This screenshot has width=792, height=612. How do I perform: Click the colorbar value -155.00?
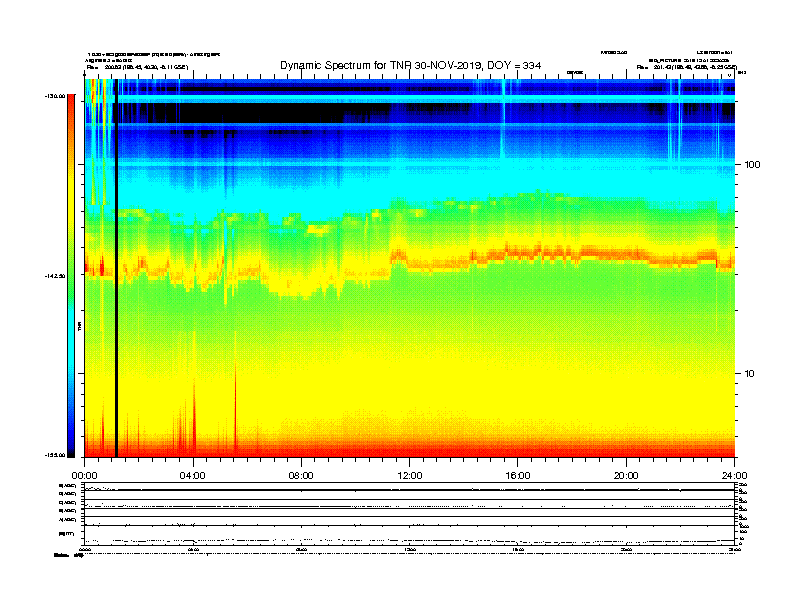(55, 455)
